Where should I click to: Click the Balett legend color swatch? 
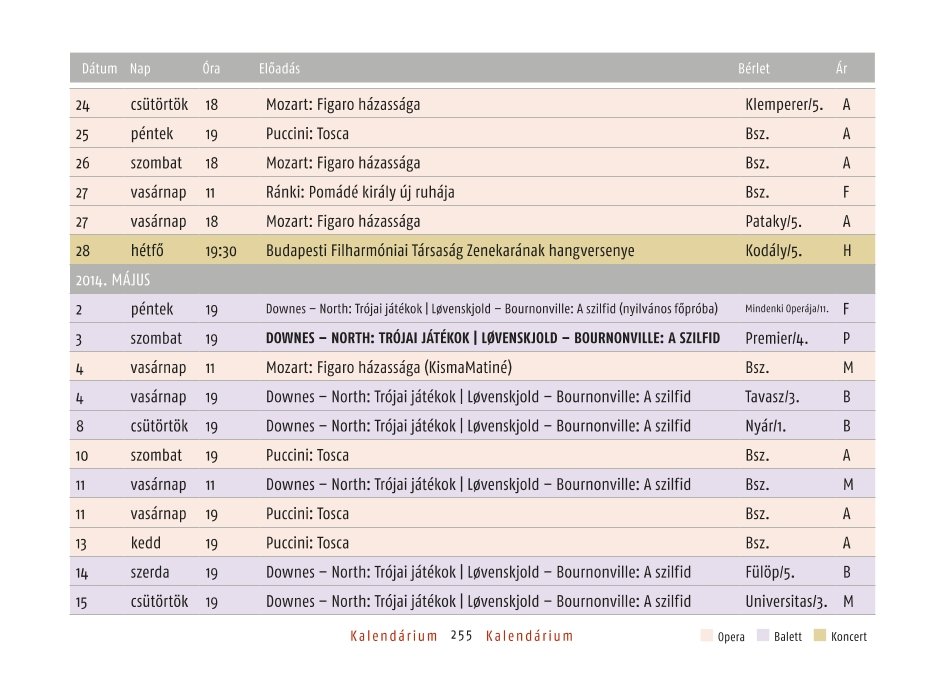coord(763,635)
